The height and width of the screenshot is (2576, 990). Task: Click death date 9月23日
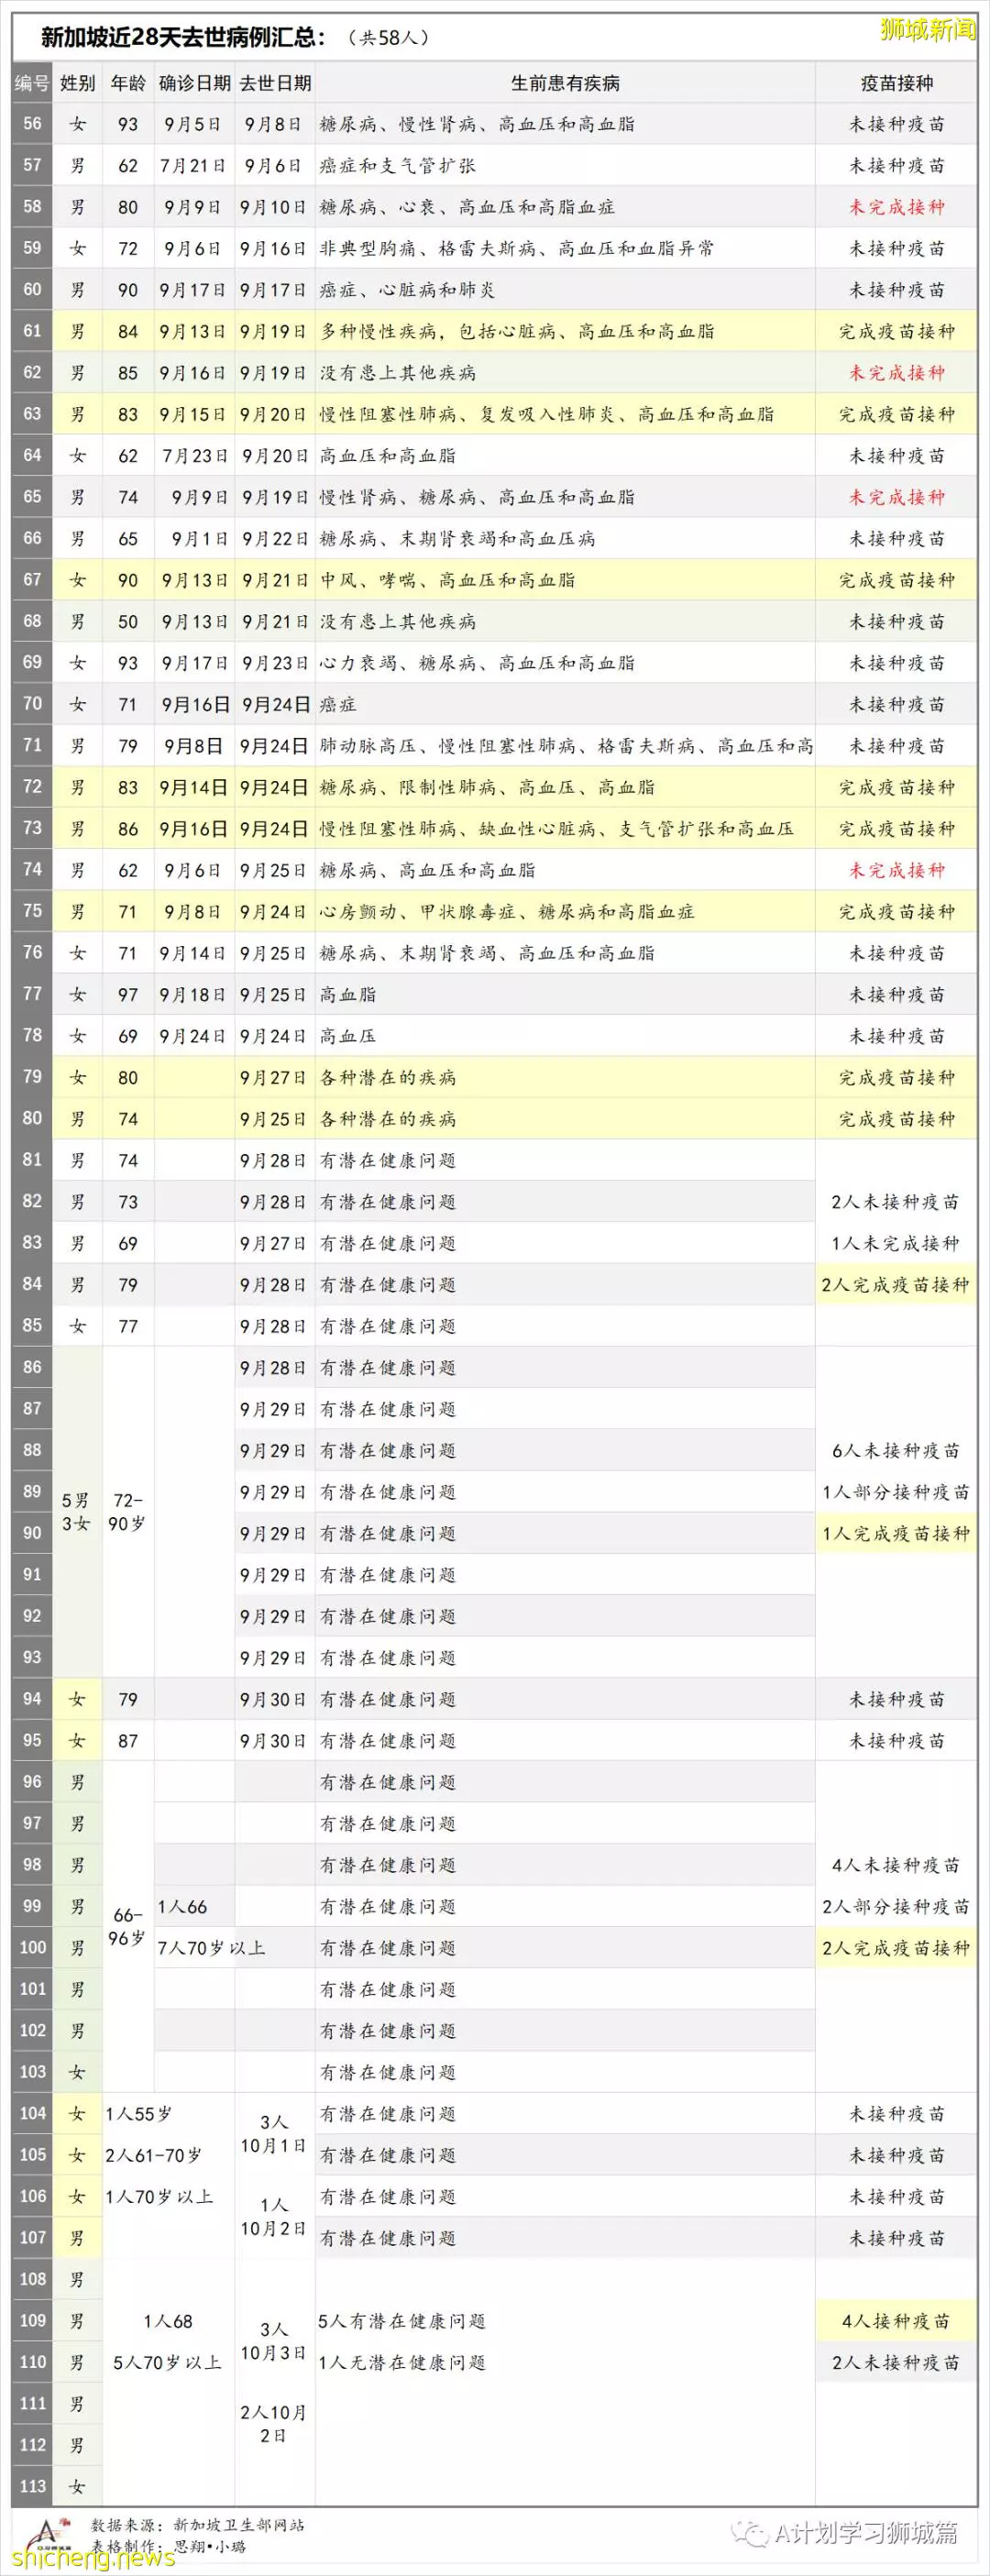point(273,663)
